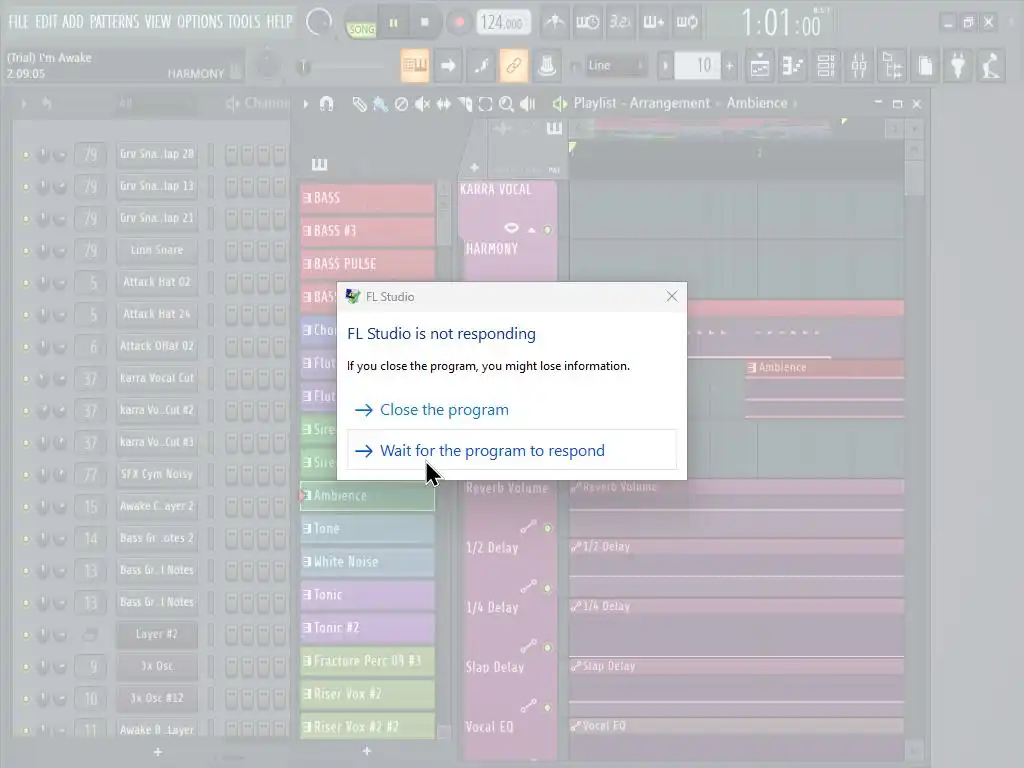Toggle loop recording icon
The width and height of the screenshot is (1024, 768).
click(x=686, y=23)
